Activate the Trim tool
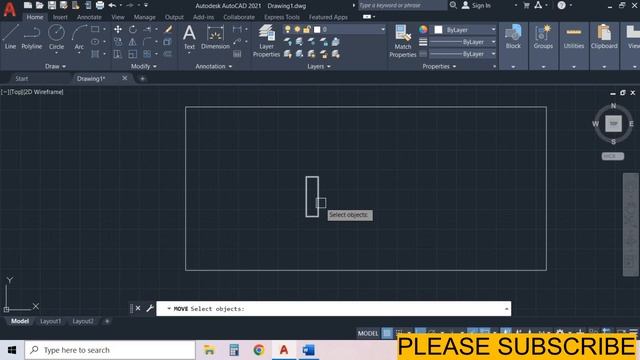The width and height of the screenshot is (640, 360). point(147,29)
